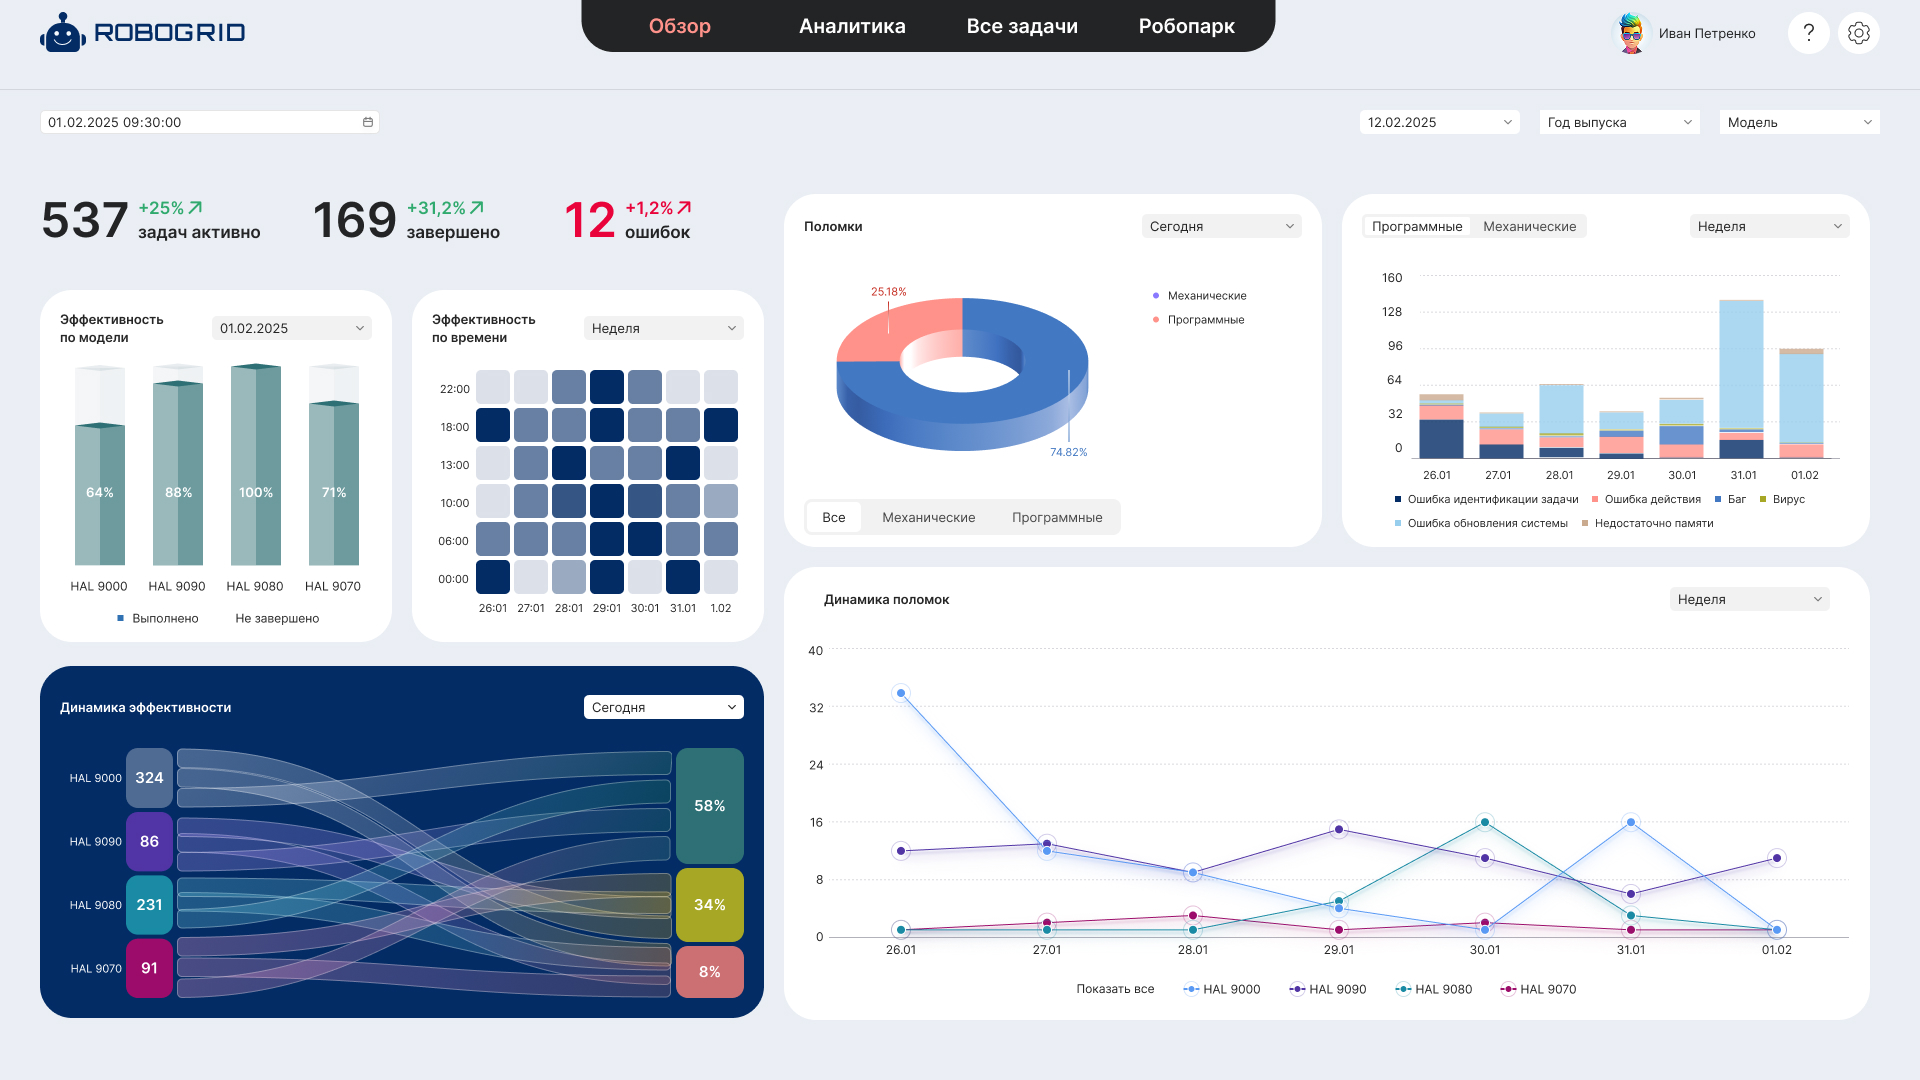The width and height of the screenshot is (1920, 1080).
Task: Toggle Механические legend item in donut chart
Action: tap(1206, 296)
